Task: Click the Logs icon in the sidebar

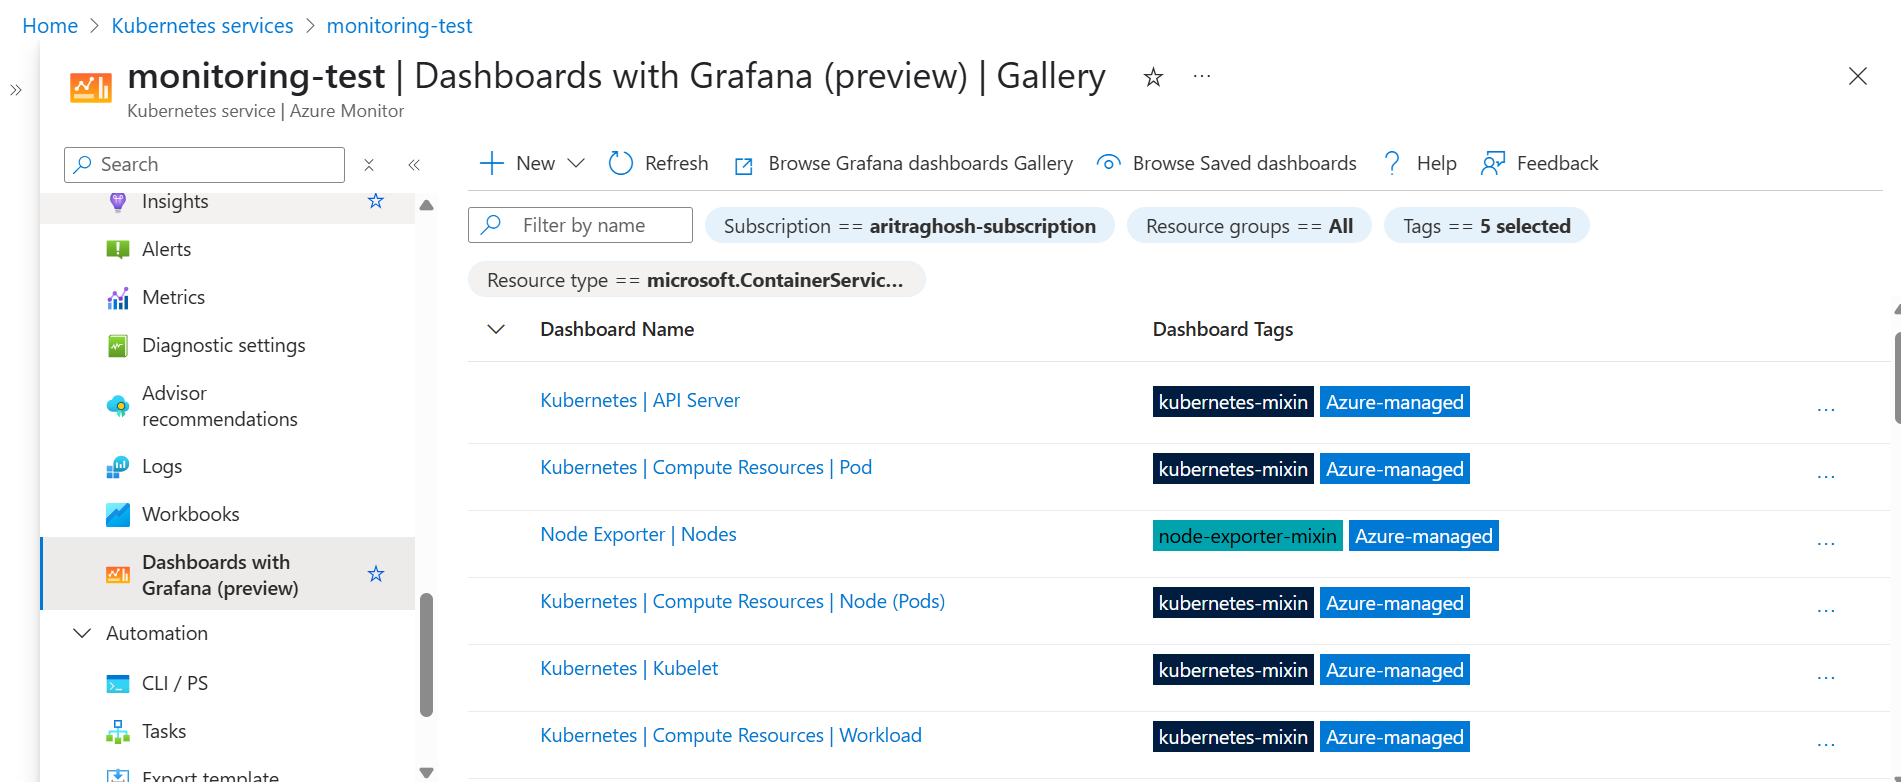Action: pyautogui.click(x=118, y=467)
